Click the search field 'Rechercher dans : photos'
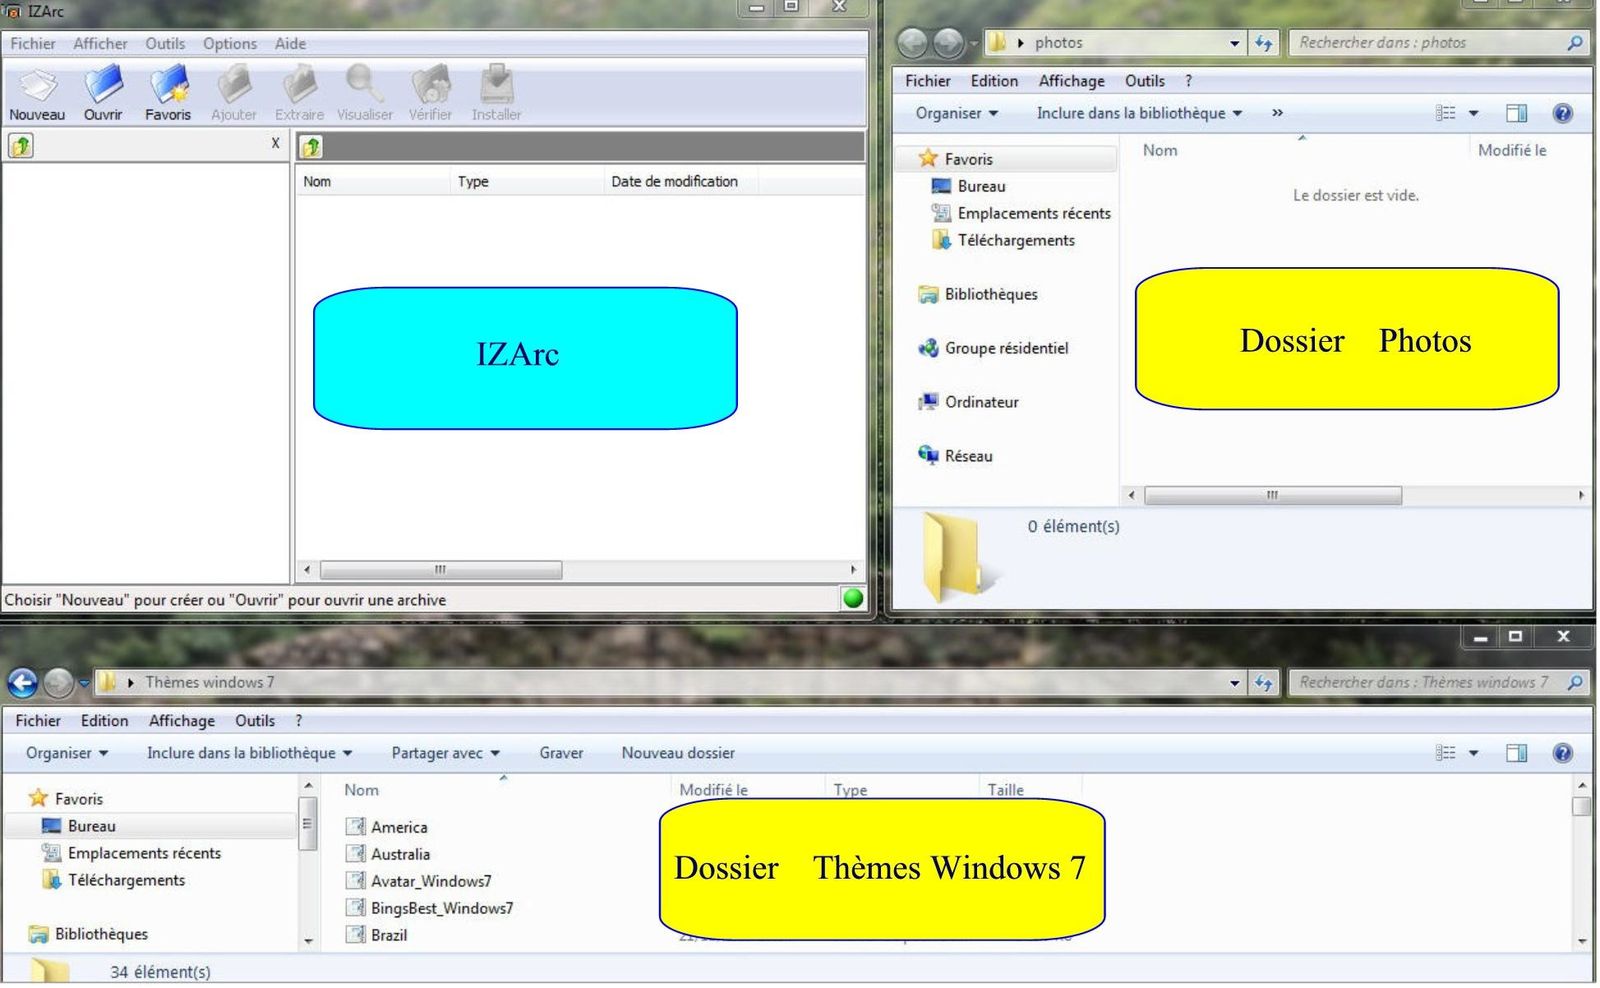1600x988 pixels. point(1439,43)
